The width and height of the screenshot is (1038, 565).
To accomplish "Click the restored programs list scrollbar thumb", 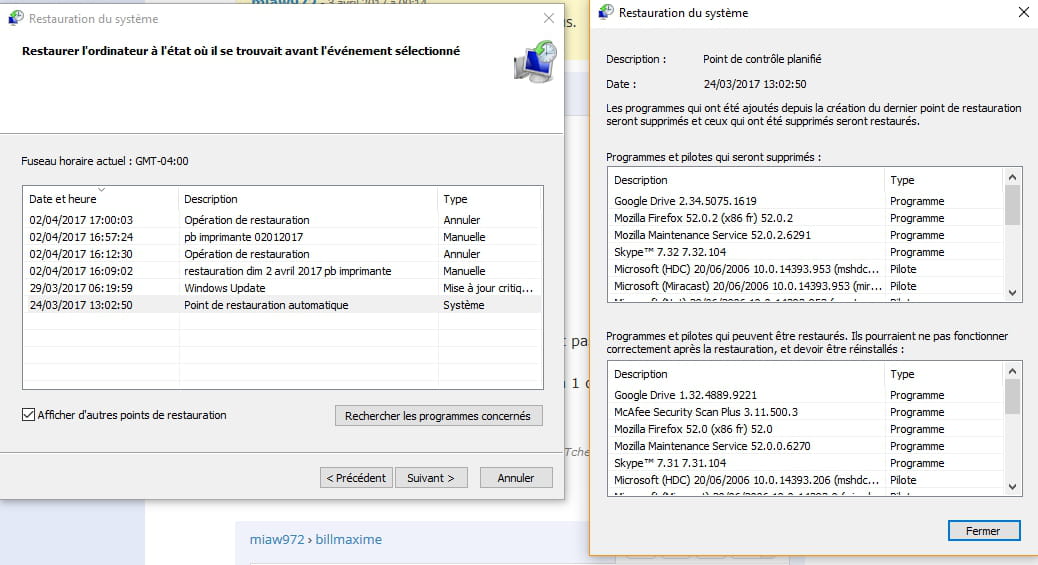I will [1012, 397].
